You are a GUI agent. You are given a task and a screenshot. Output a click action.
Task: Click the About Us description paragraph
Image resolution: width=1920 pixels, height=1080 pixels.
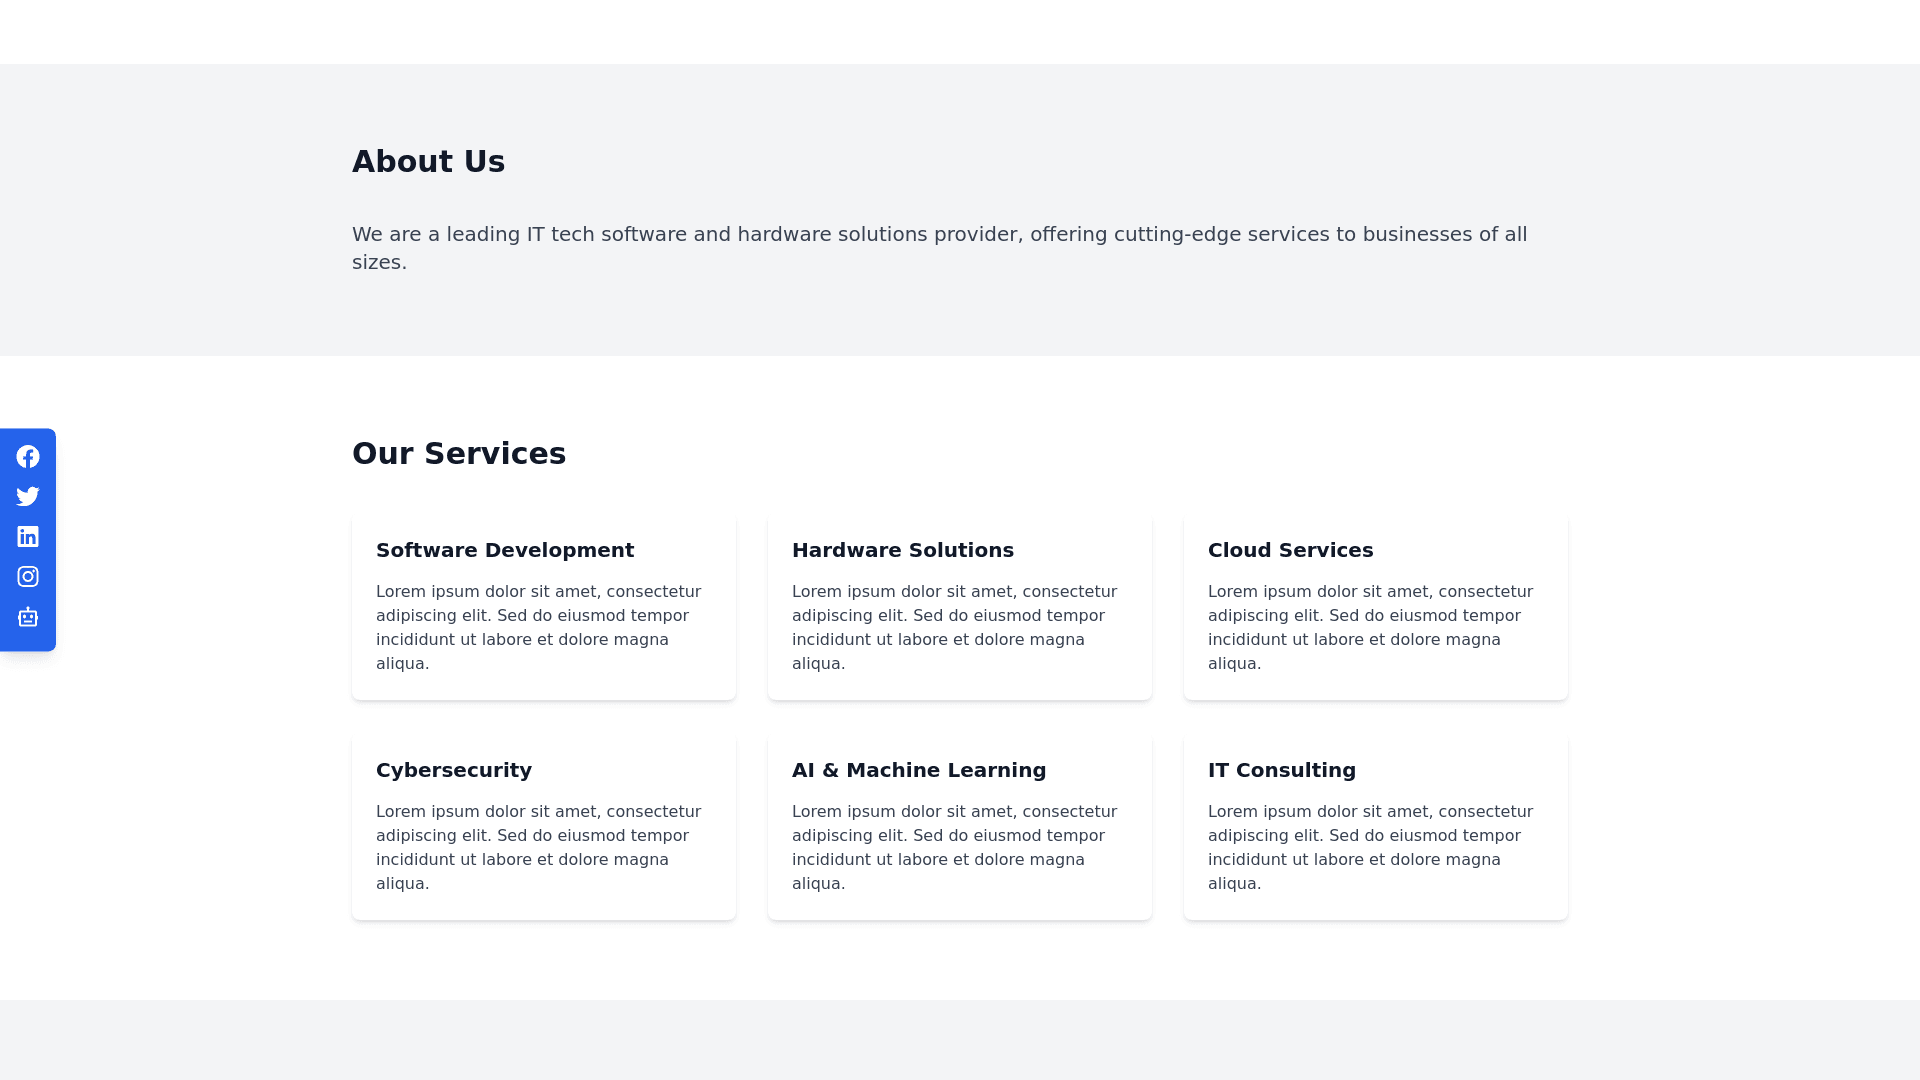pyautogui.click(x=938, y=247)
